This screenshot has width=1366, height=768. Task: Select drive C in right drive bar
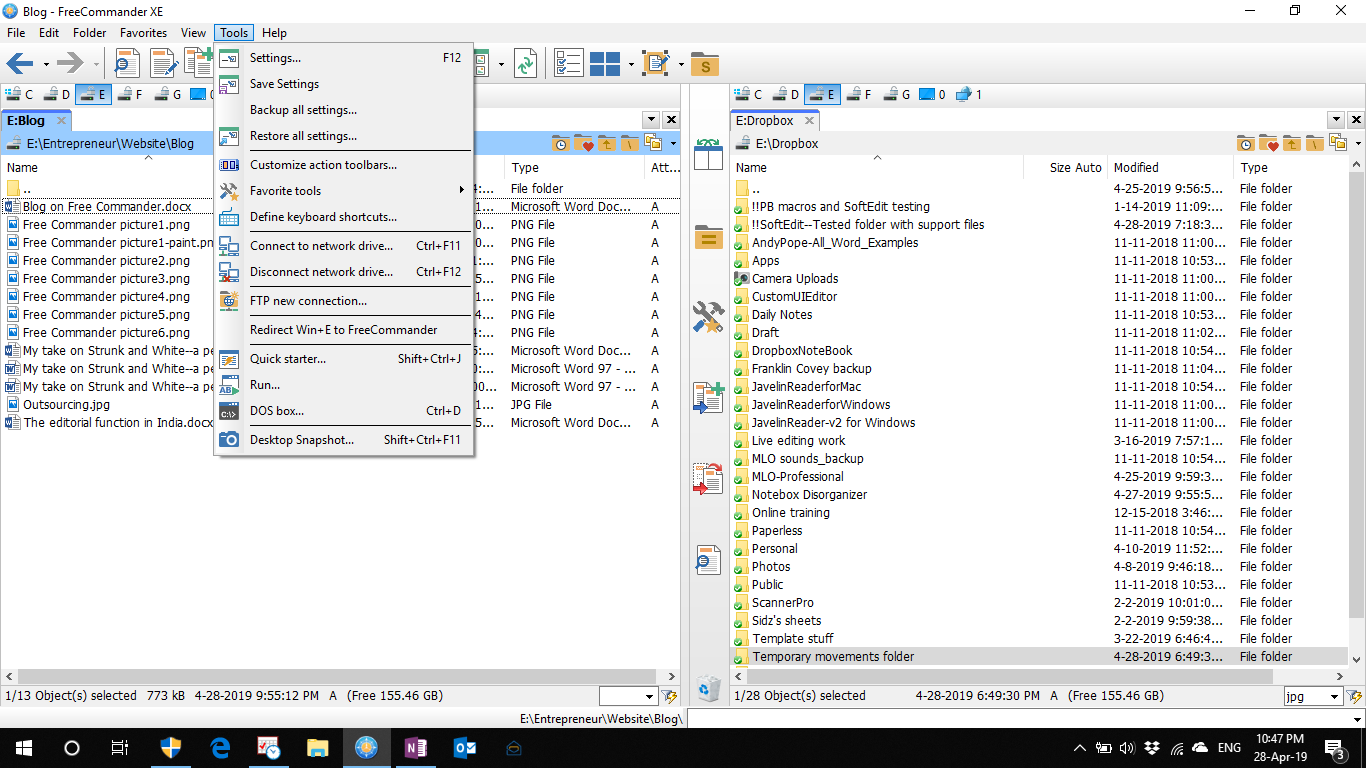click(x=750, y=94)
